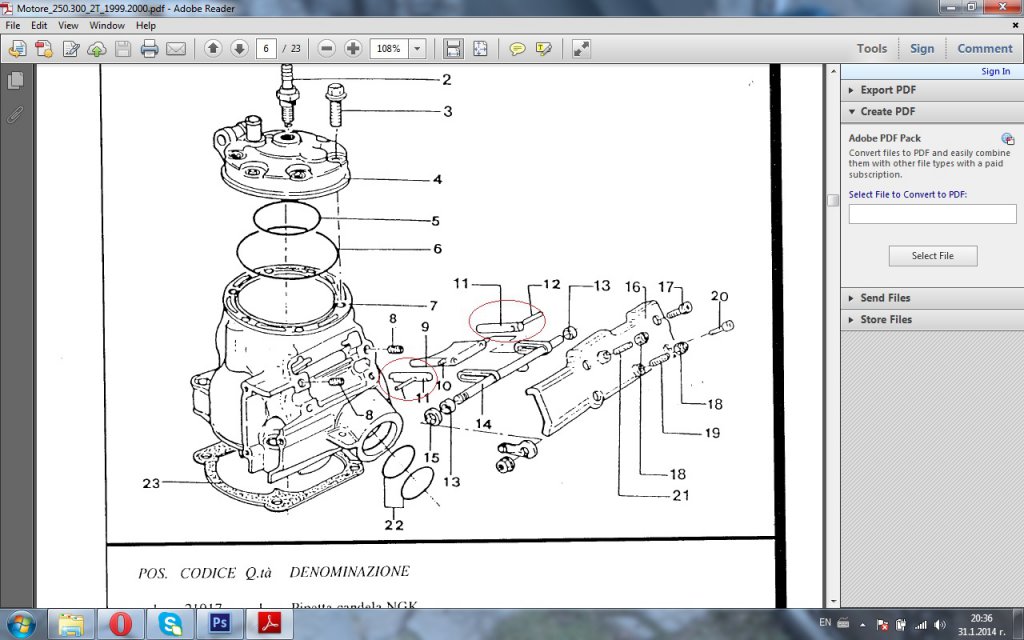The height and width of the screenshot is (640, 1024).
Task: Click the Select File button
Action: (932, 256)
